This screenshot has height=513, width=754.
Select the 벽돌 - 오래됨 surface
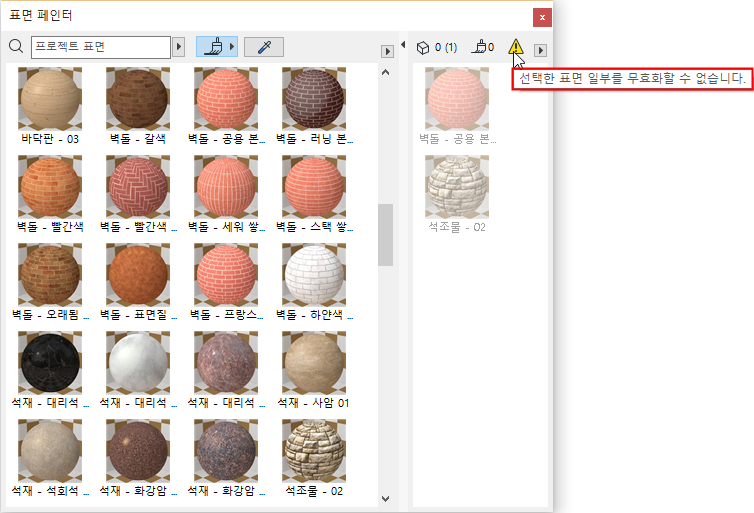click(50, 282)
